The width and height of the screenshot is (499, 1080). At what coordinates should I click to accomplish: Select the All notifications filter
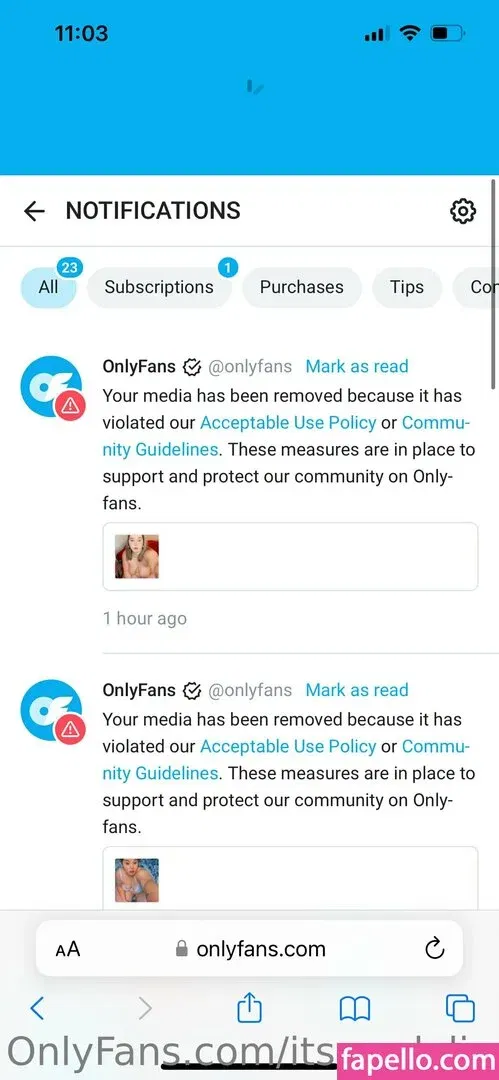pos(48,287)
